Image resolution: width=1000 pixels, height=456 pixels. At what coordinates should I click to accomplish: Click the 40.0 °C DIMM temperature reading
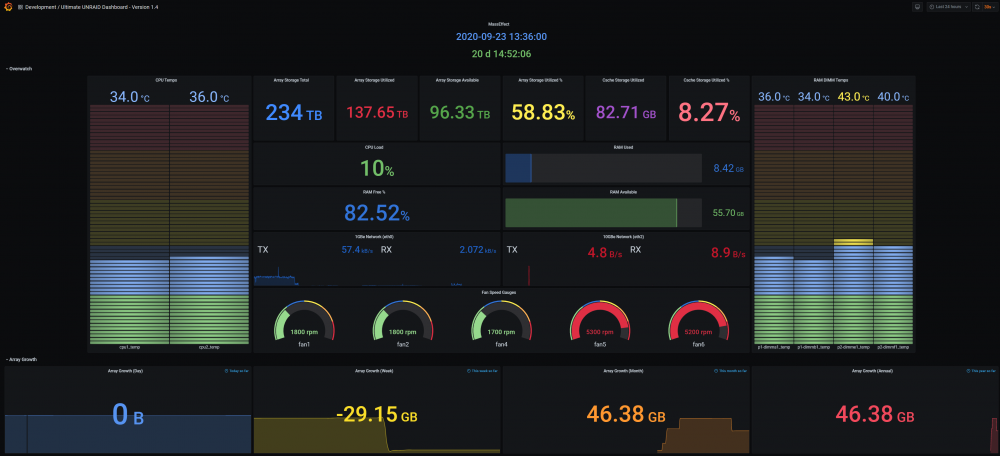892,97
